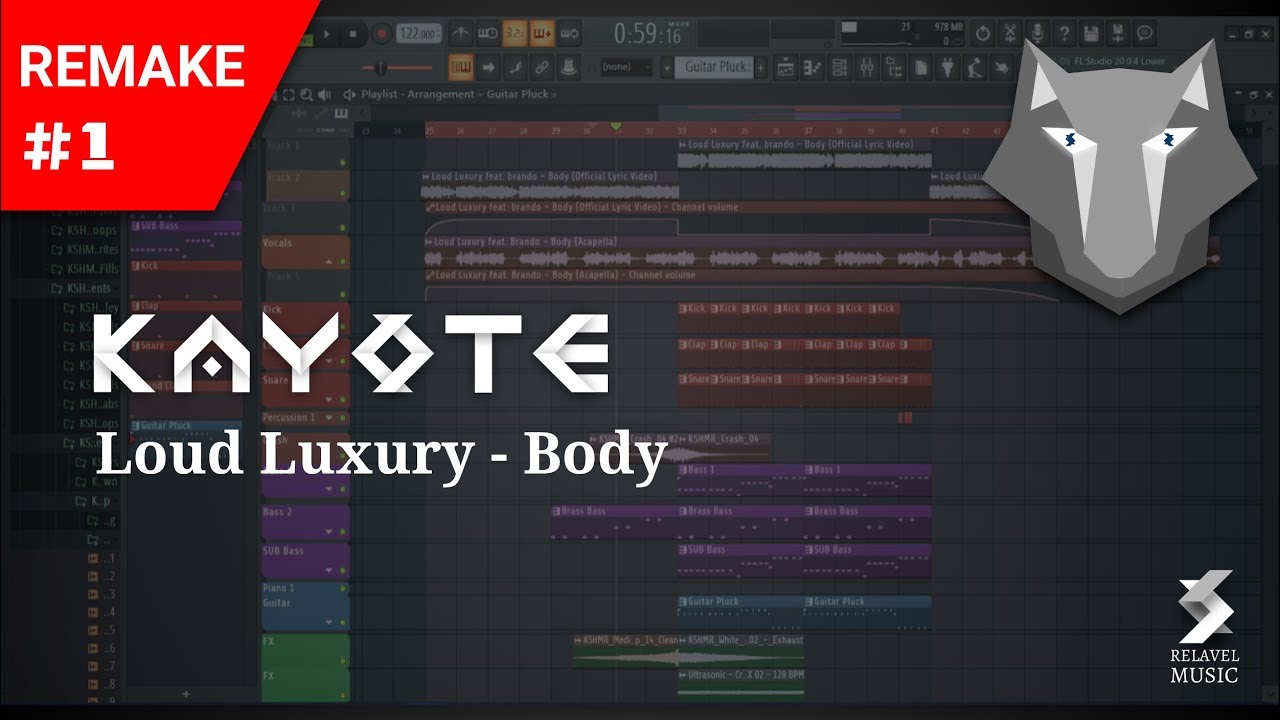The image size is (1280, 720).
Task: Open the browser view icon
Action: (x=894, y=67)
